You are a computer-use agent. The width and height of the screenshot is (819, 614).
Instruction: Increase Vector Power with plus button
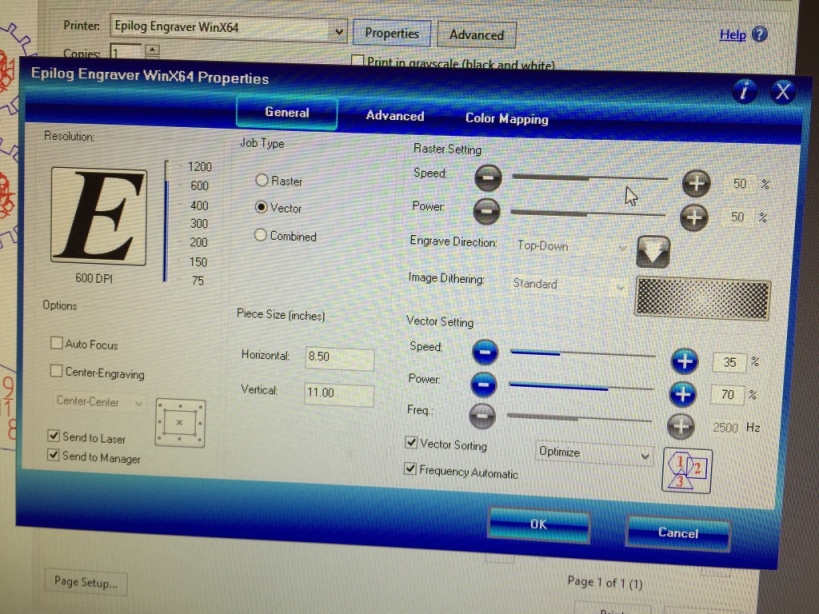click(x=682, y=394)
